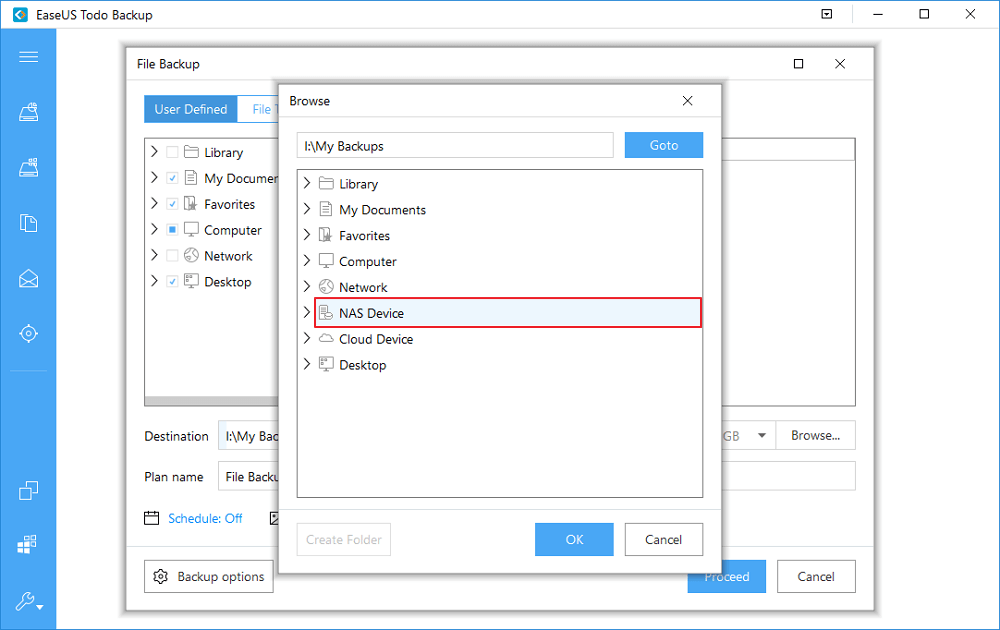This screenshot has width=1000, height=630.
Task: Close the Browse dialog
Action: tap(687, 101)
